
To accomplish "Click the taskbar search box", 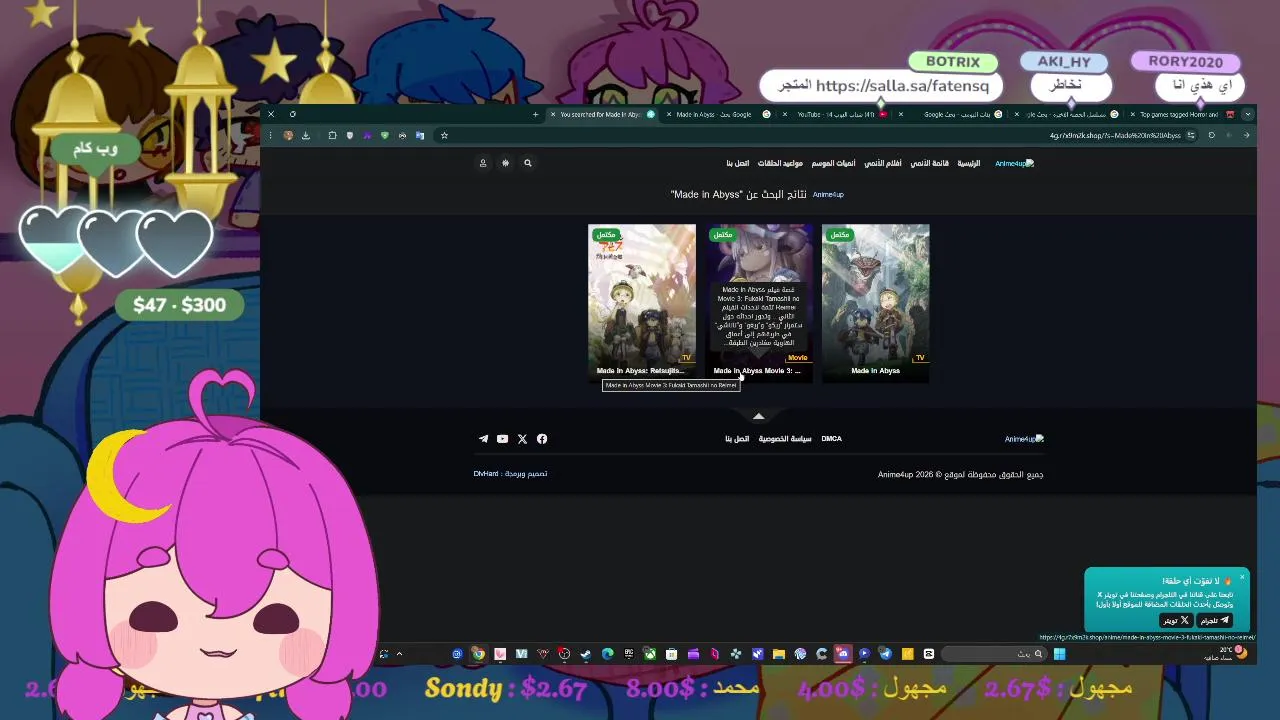I will (x=995, y=654).
